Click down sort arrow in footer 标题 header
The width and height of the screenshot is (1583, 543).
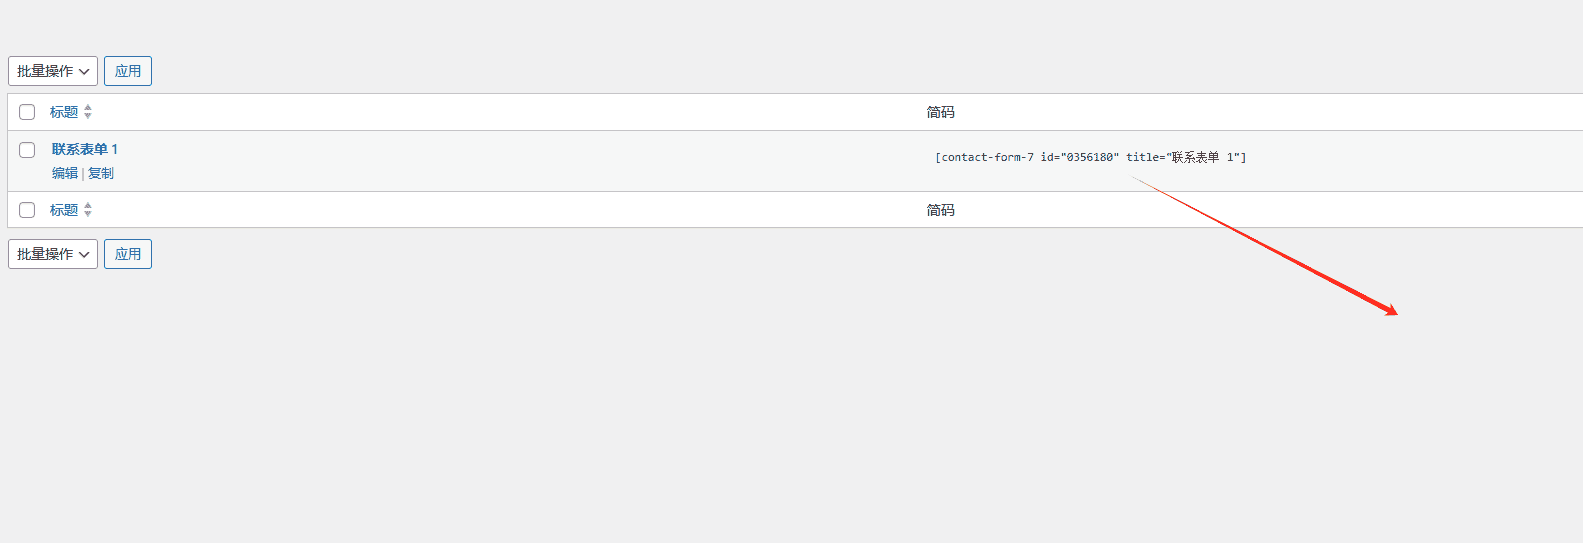click(88, 214)
